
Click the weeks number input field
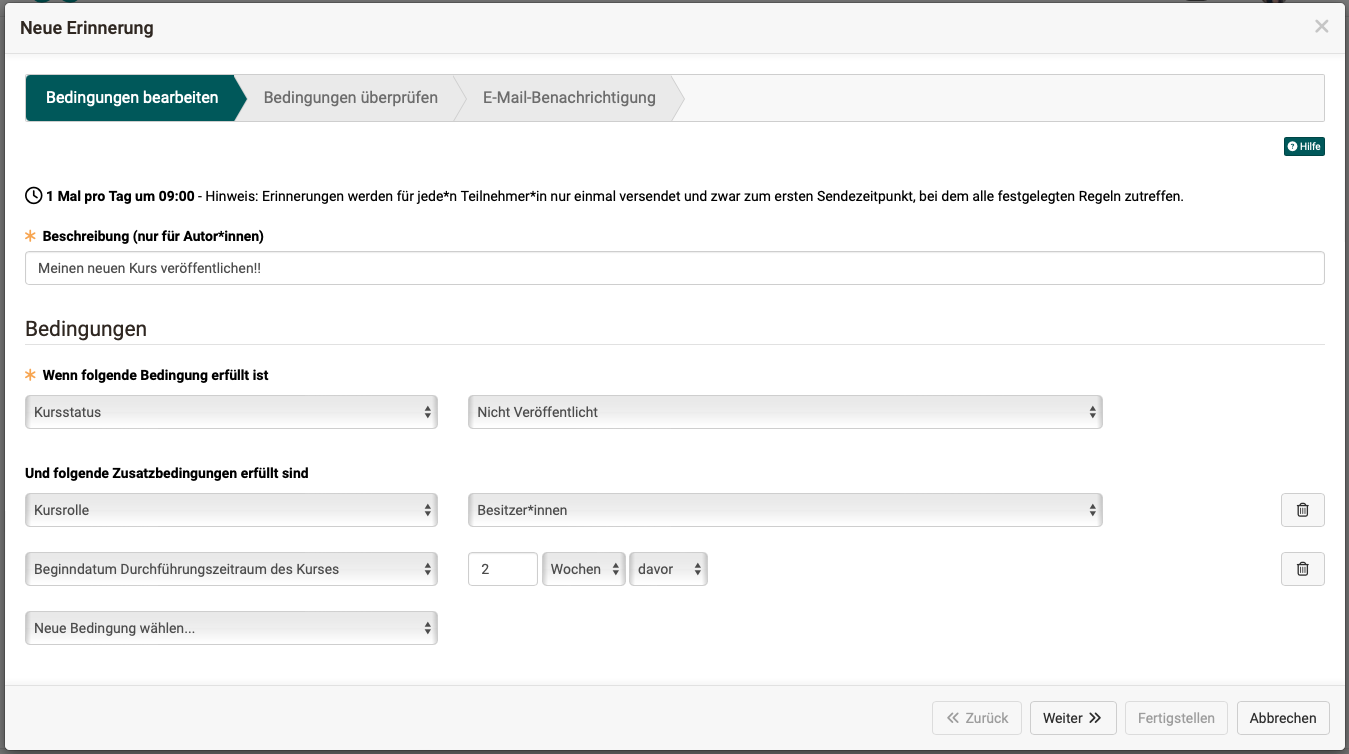tap(502, 569)
